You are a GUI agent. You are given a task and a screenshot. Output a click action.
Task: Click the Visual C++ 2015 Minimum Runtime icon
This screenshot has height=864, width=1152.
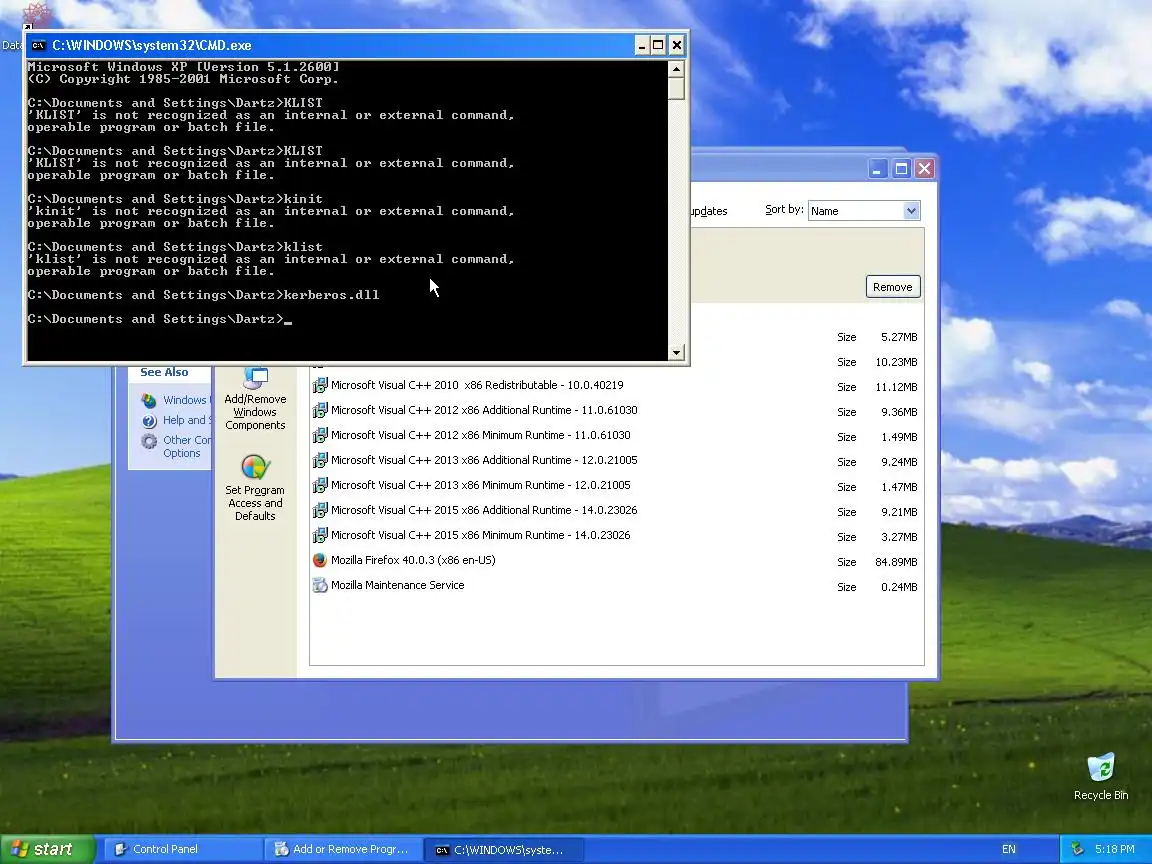click(320, 536)
